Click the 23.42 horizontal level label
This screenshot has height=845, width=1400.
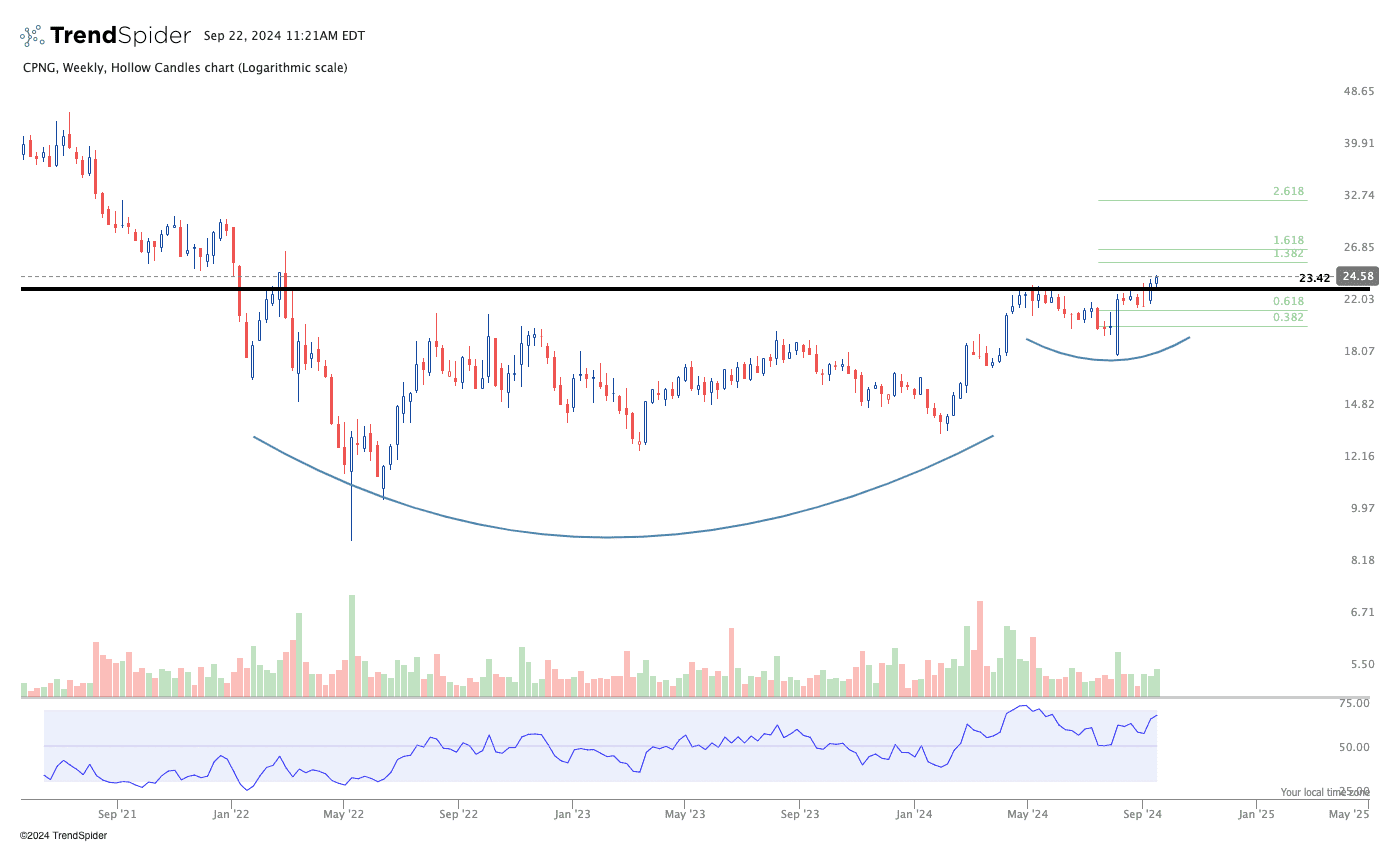1313,278
